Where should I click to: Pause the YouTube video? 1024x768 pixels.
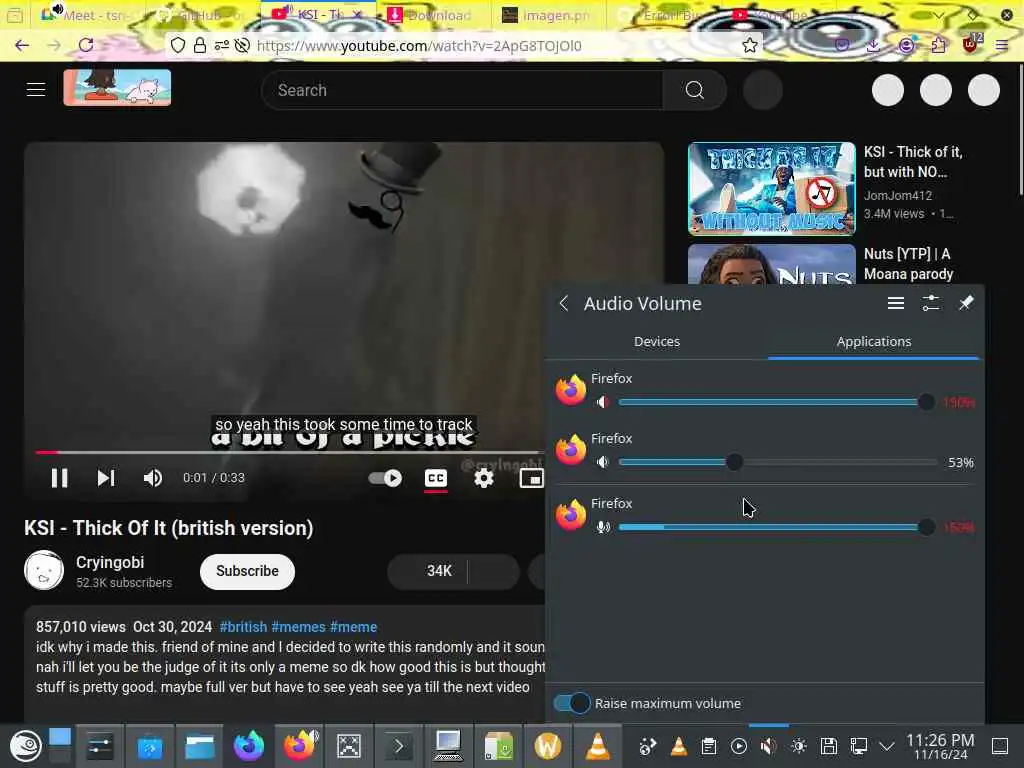pyautogui.click(x=59, y=478)
